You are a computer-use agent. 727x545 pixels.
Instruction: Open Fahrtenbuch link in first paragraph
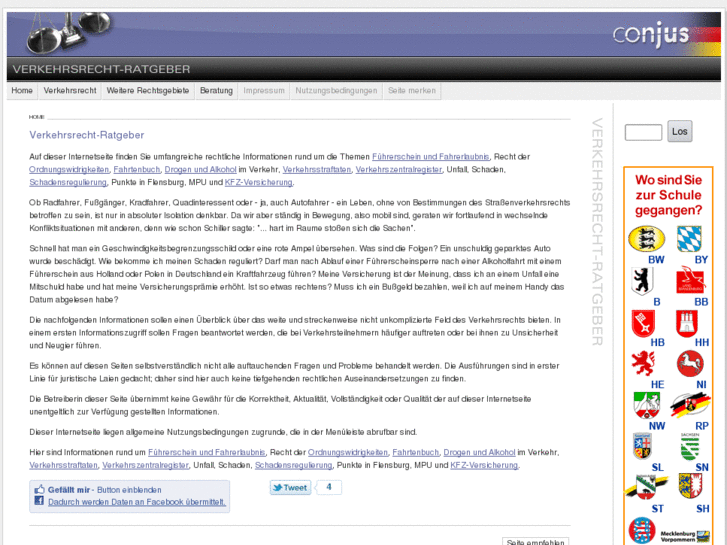coord(137,170)
